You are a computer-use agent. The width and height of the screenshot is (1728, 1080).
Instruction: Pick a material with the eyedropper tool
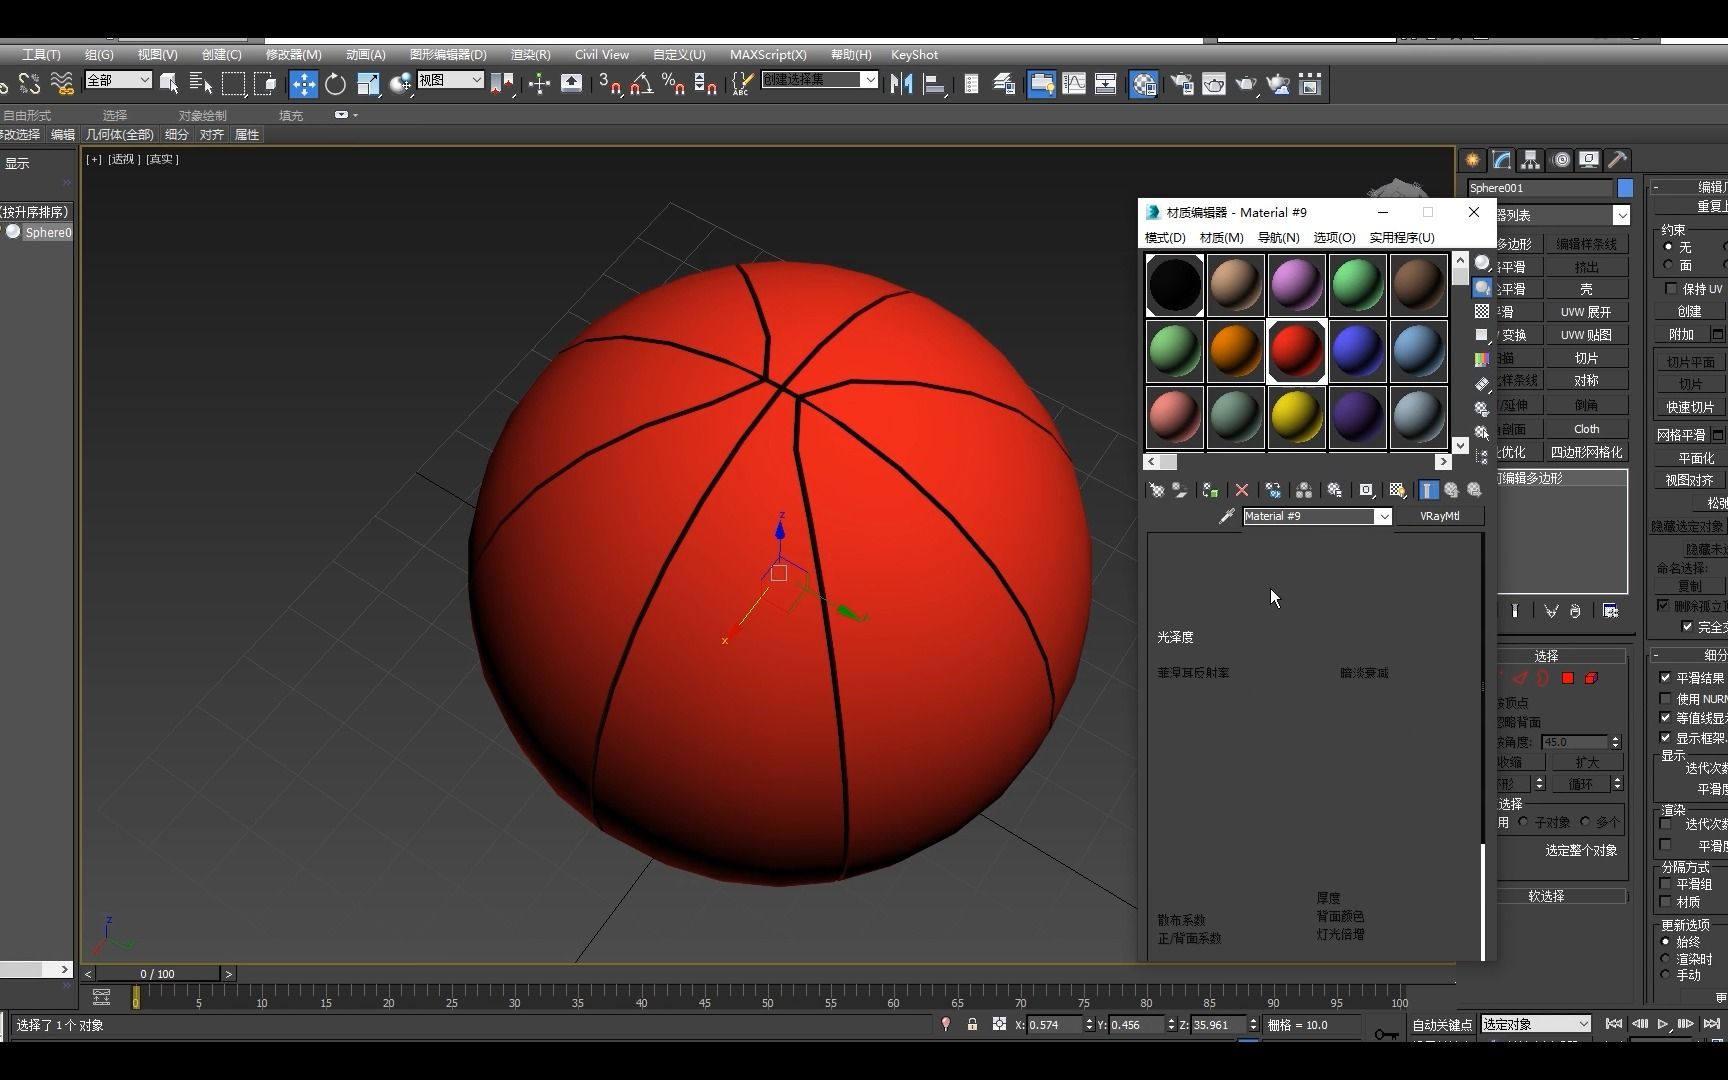click(x=1226, y=517)
